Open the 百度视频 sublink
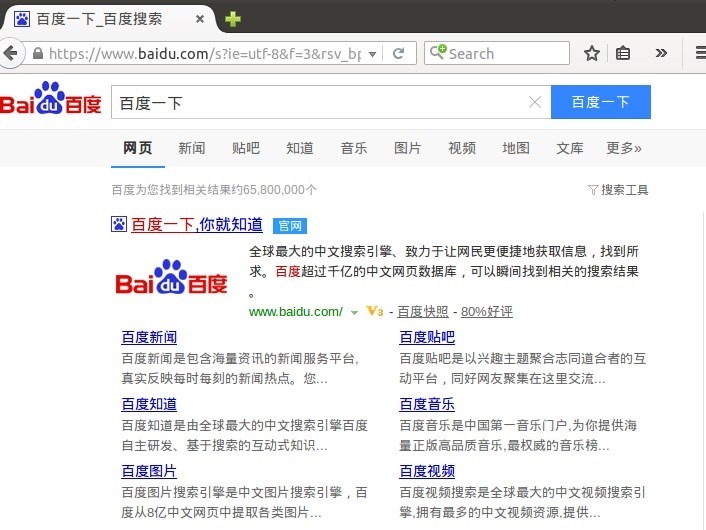Screen dimensions: 706x530 tap(427, 471)
